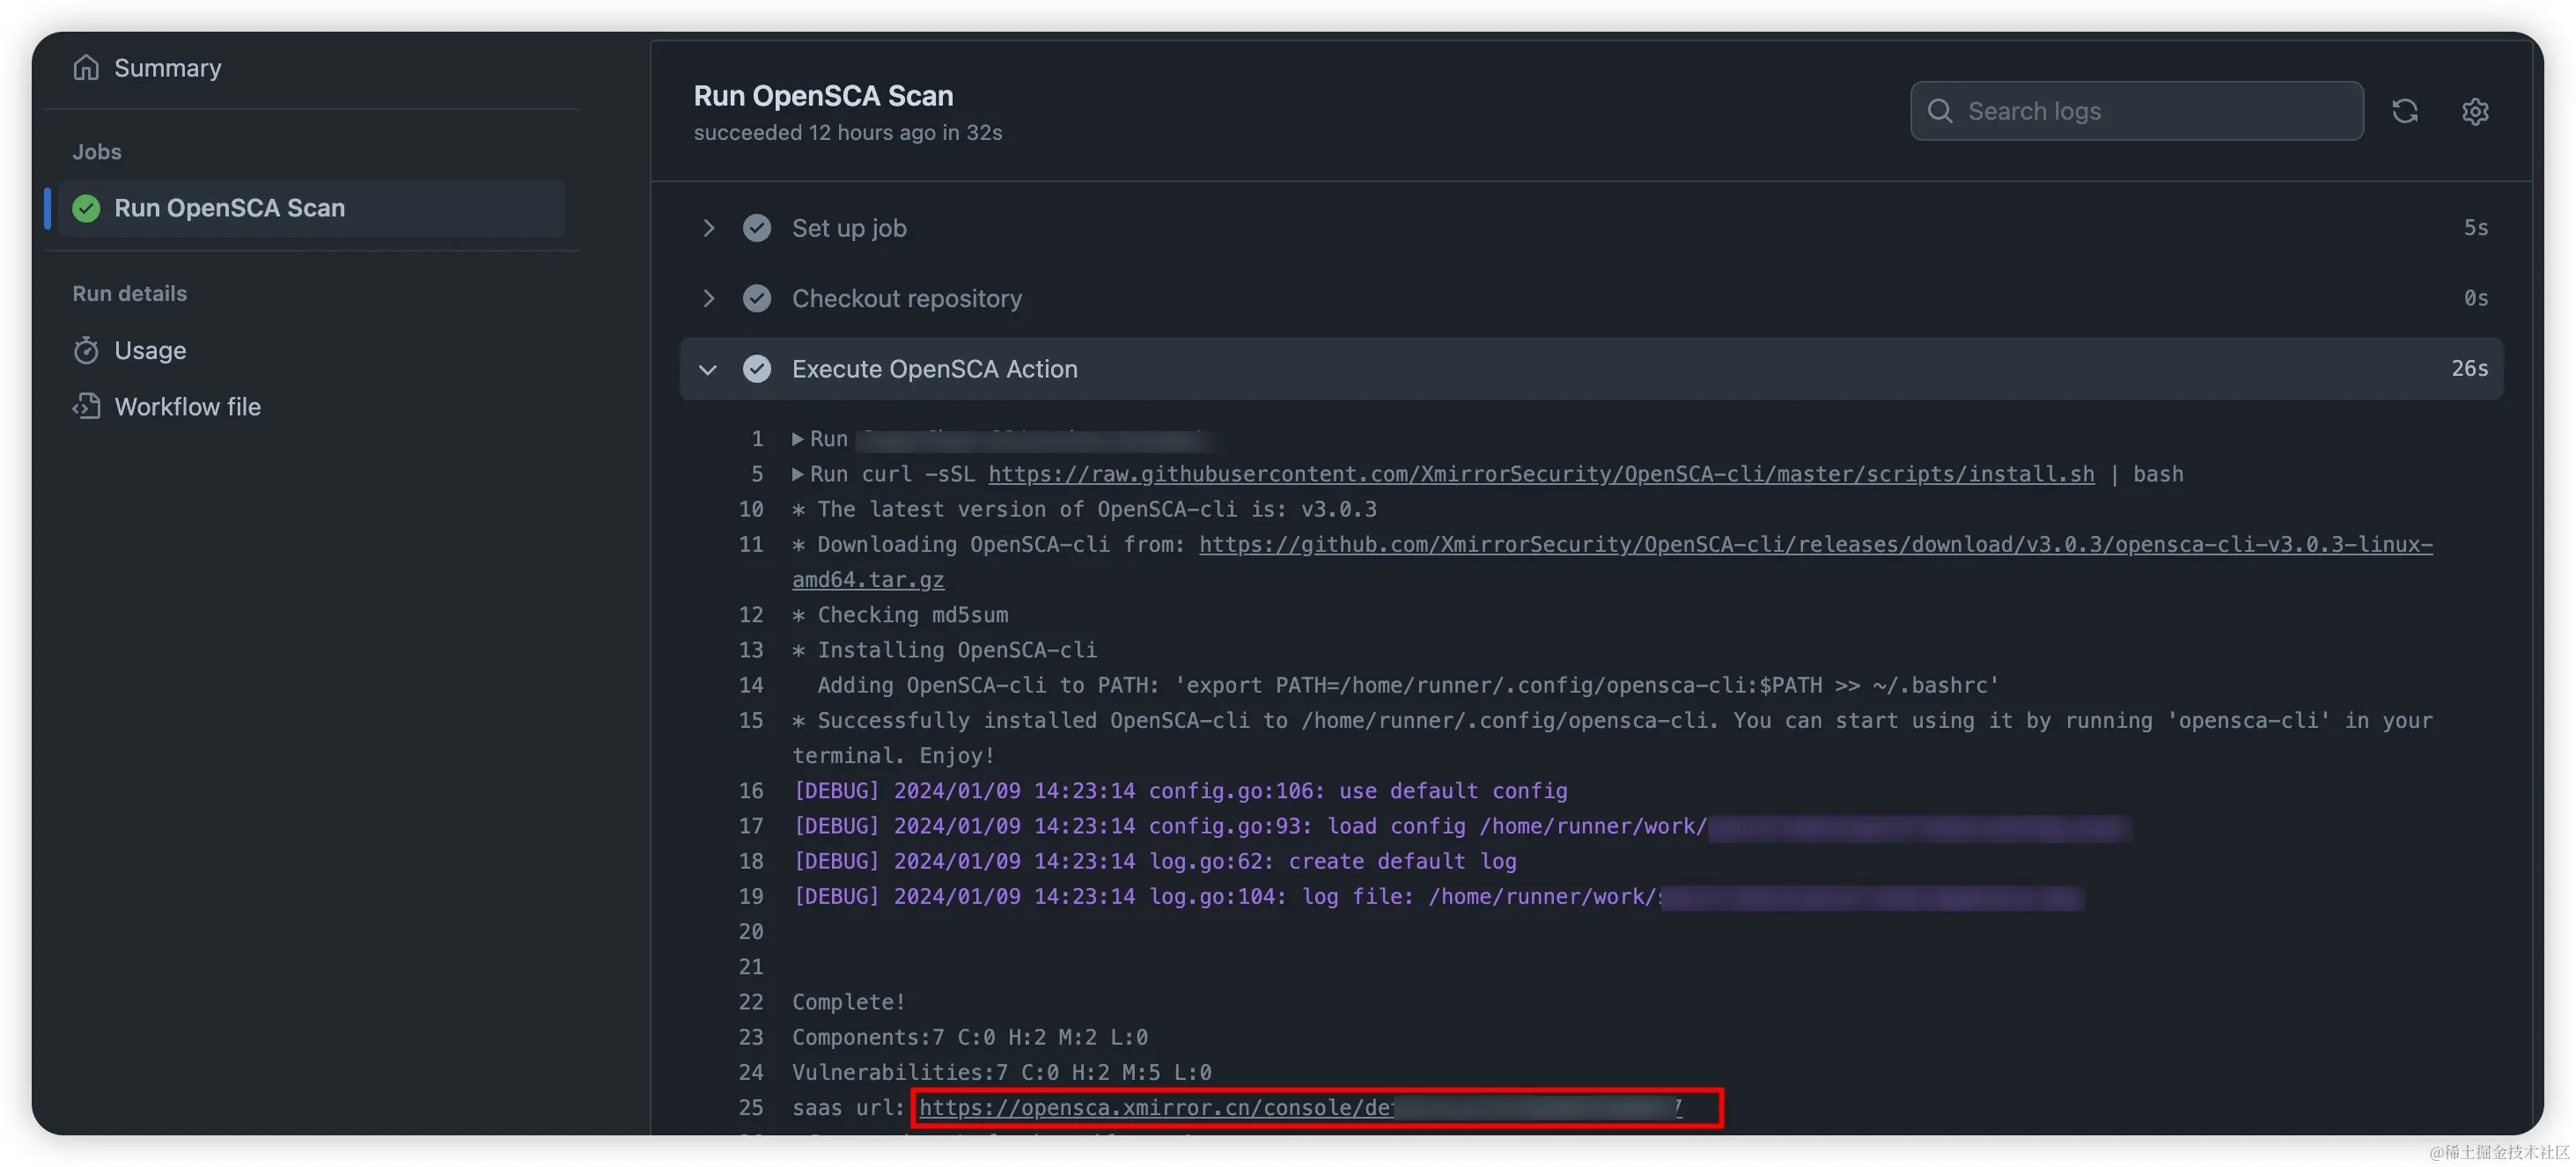
Task: Click the magnifier icon in Search logs
Action: [x=1939, y=111]
